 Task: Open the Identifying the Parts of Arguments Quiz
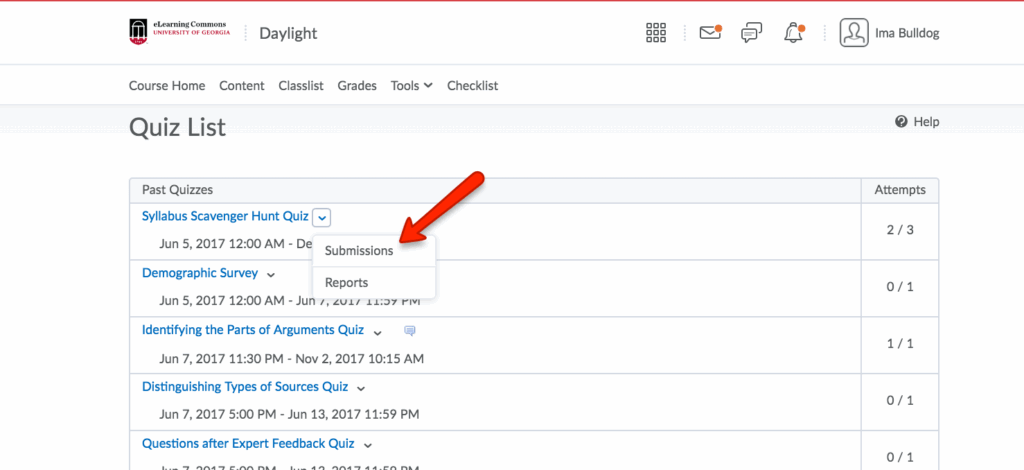tap(252, 330)
